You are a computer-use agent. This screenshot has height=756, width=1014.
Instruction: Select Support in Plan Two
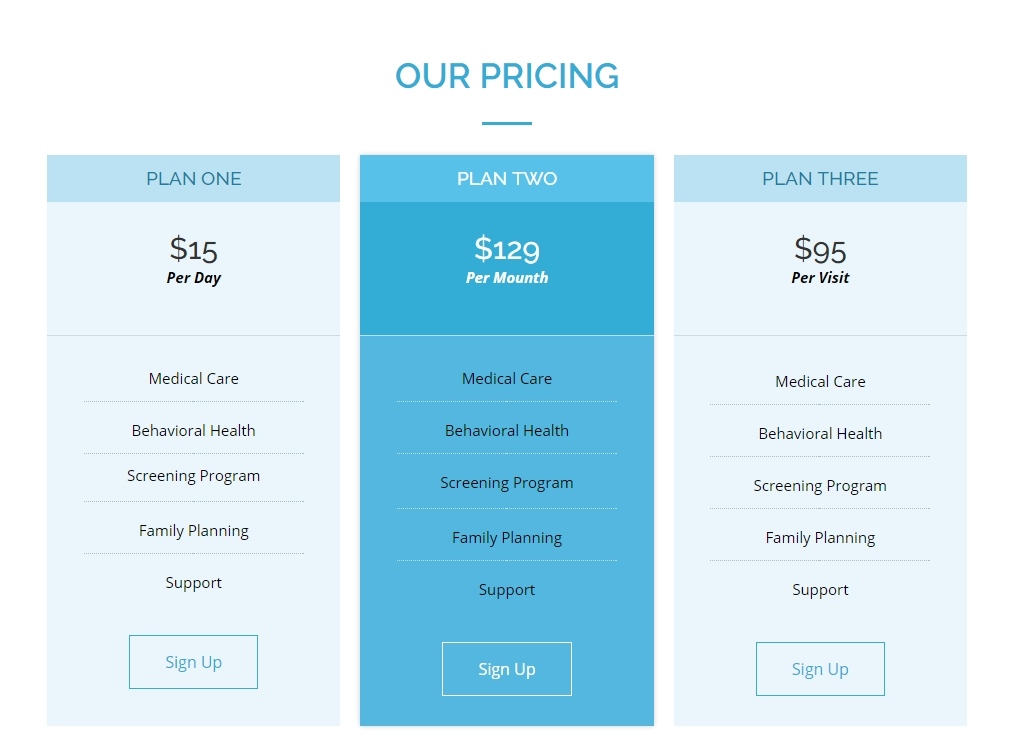click(x=507, y=590)
